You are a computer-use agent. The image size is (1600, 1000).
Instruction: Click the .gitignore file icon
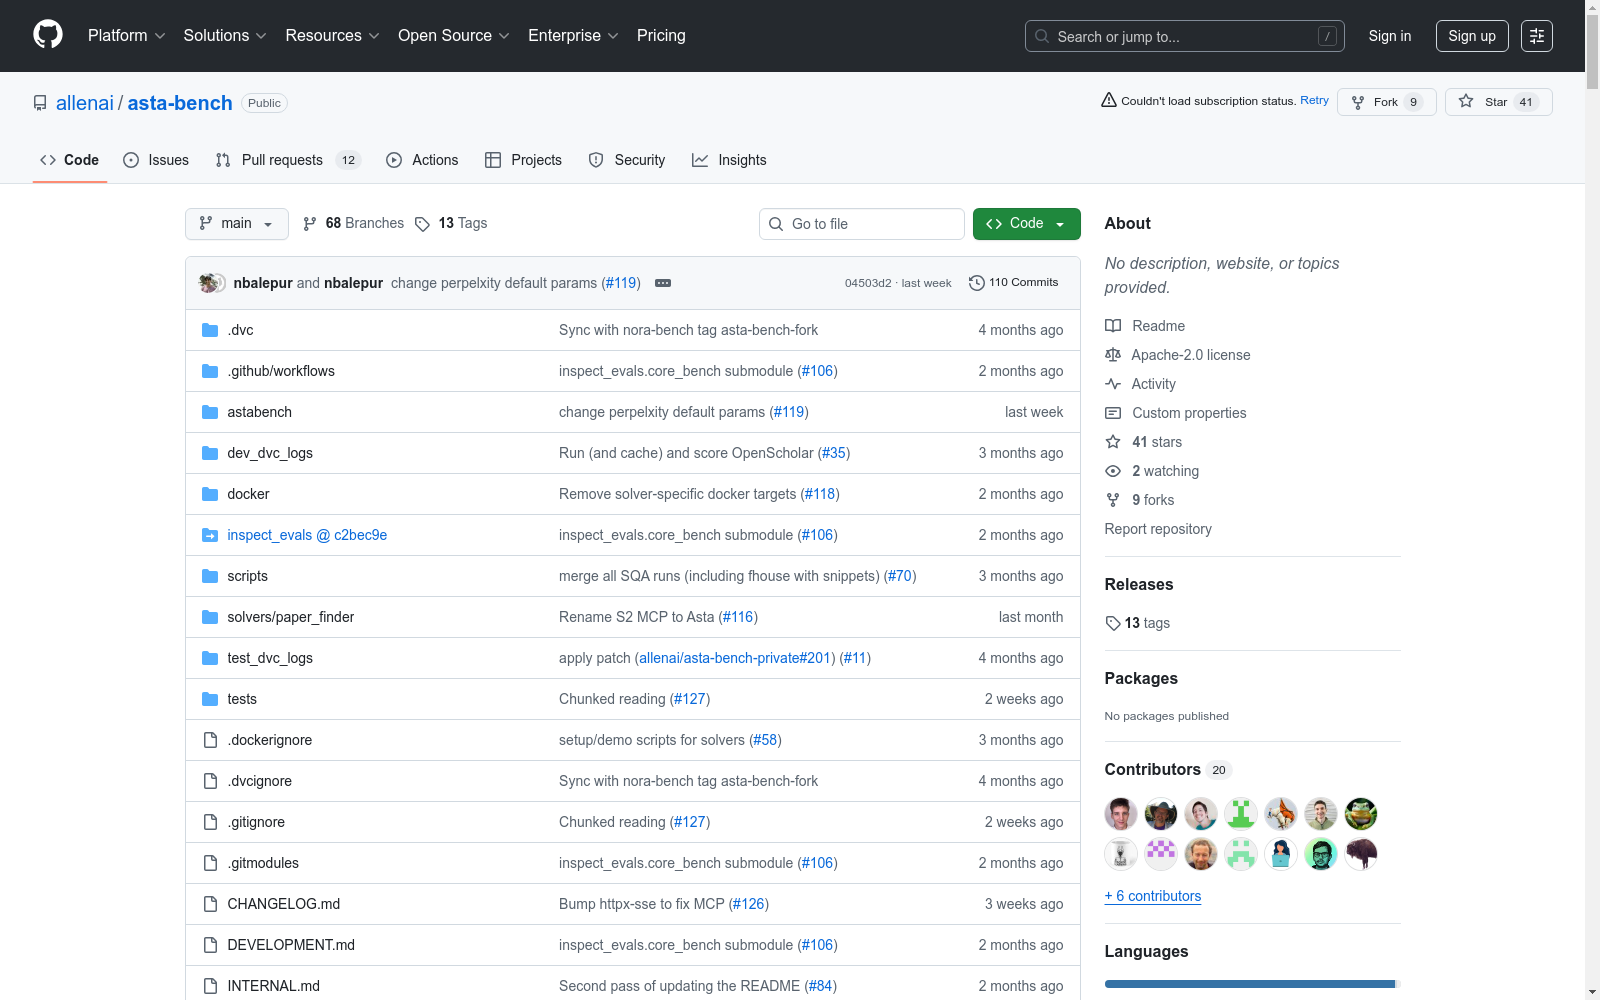click(210, 822)
